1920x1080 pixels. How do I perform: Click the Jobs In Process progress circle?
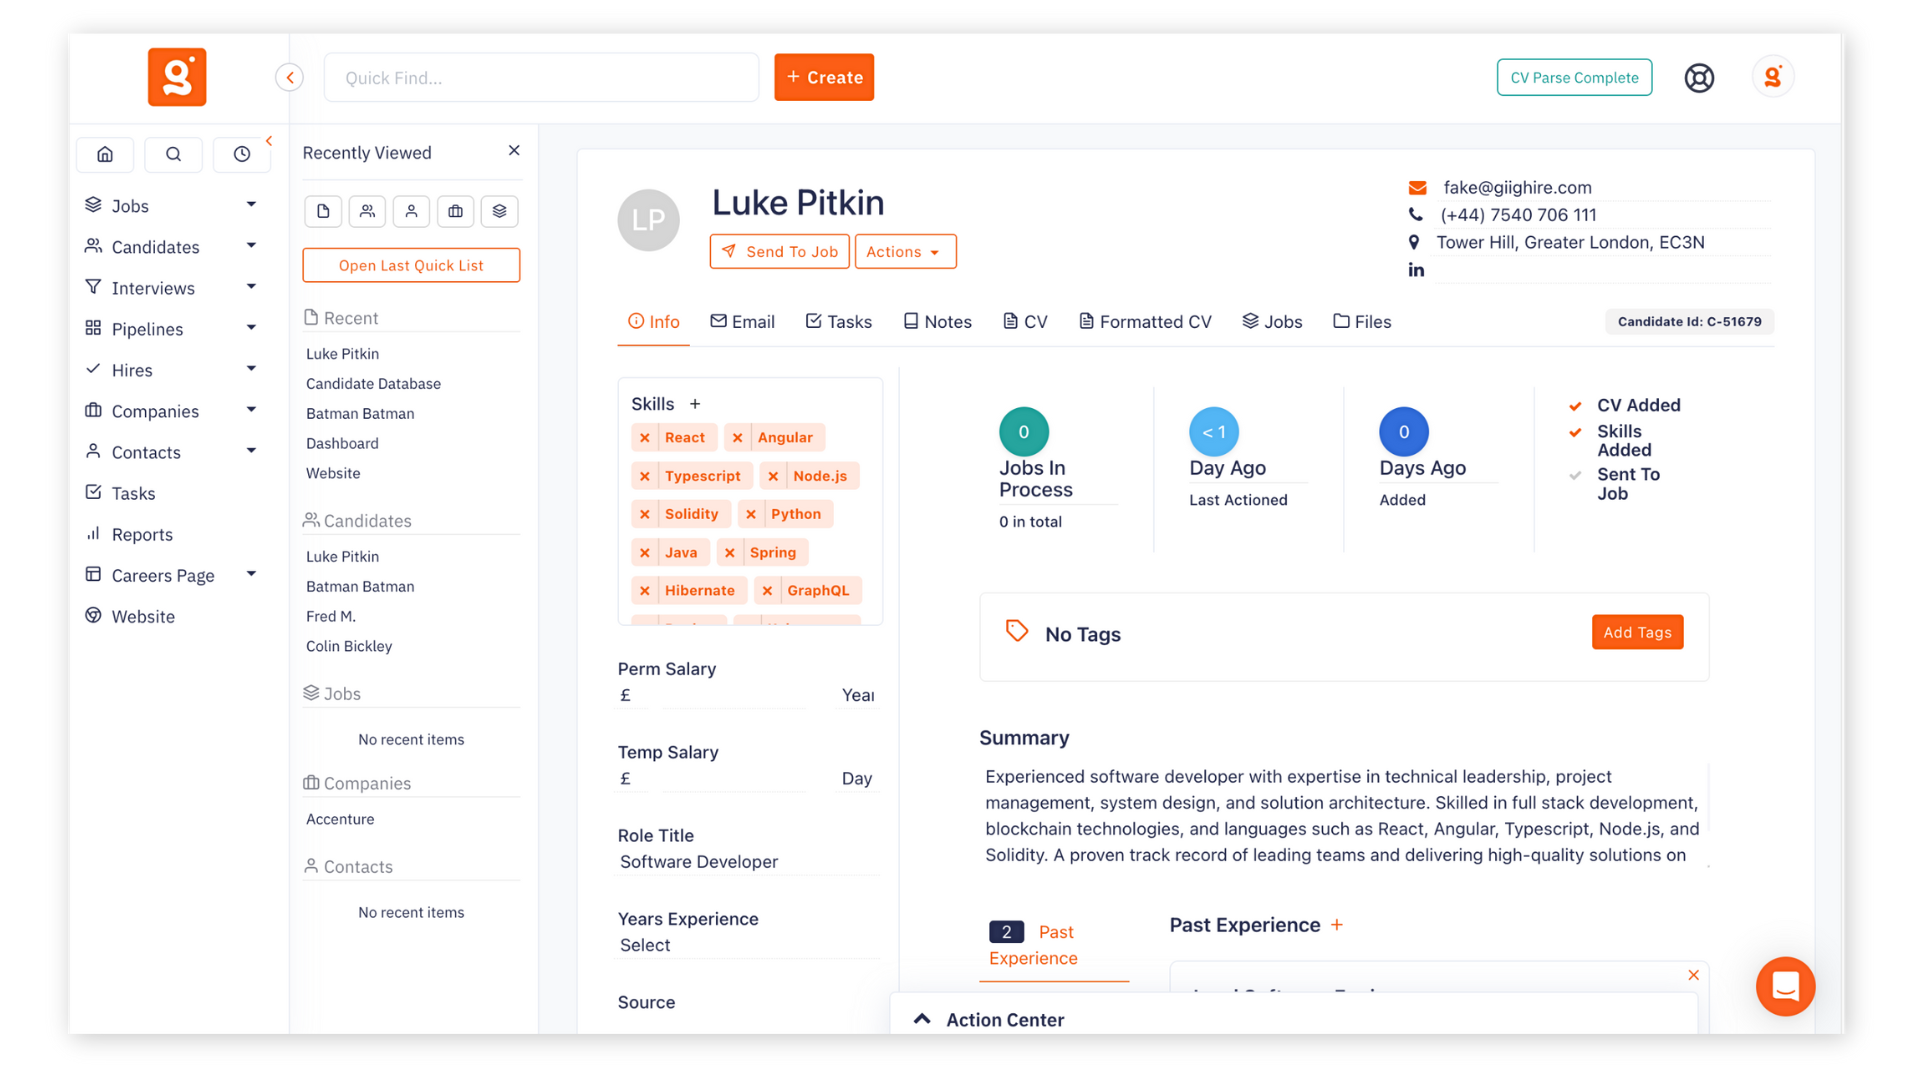1023,431
